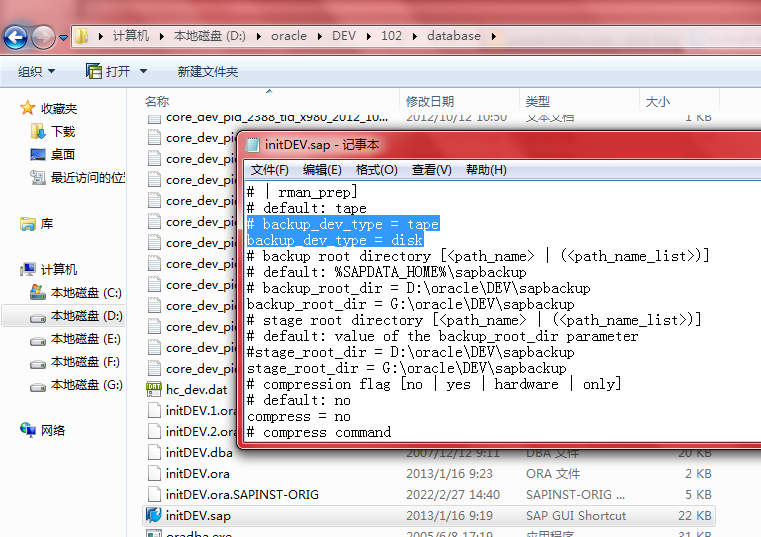Select 计算机 in the address breadcrumb
761x537 pixels.
[131, 36]
